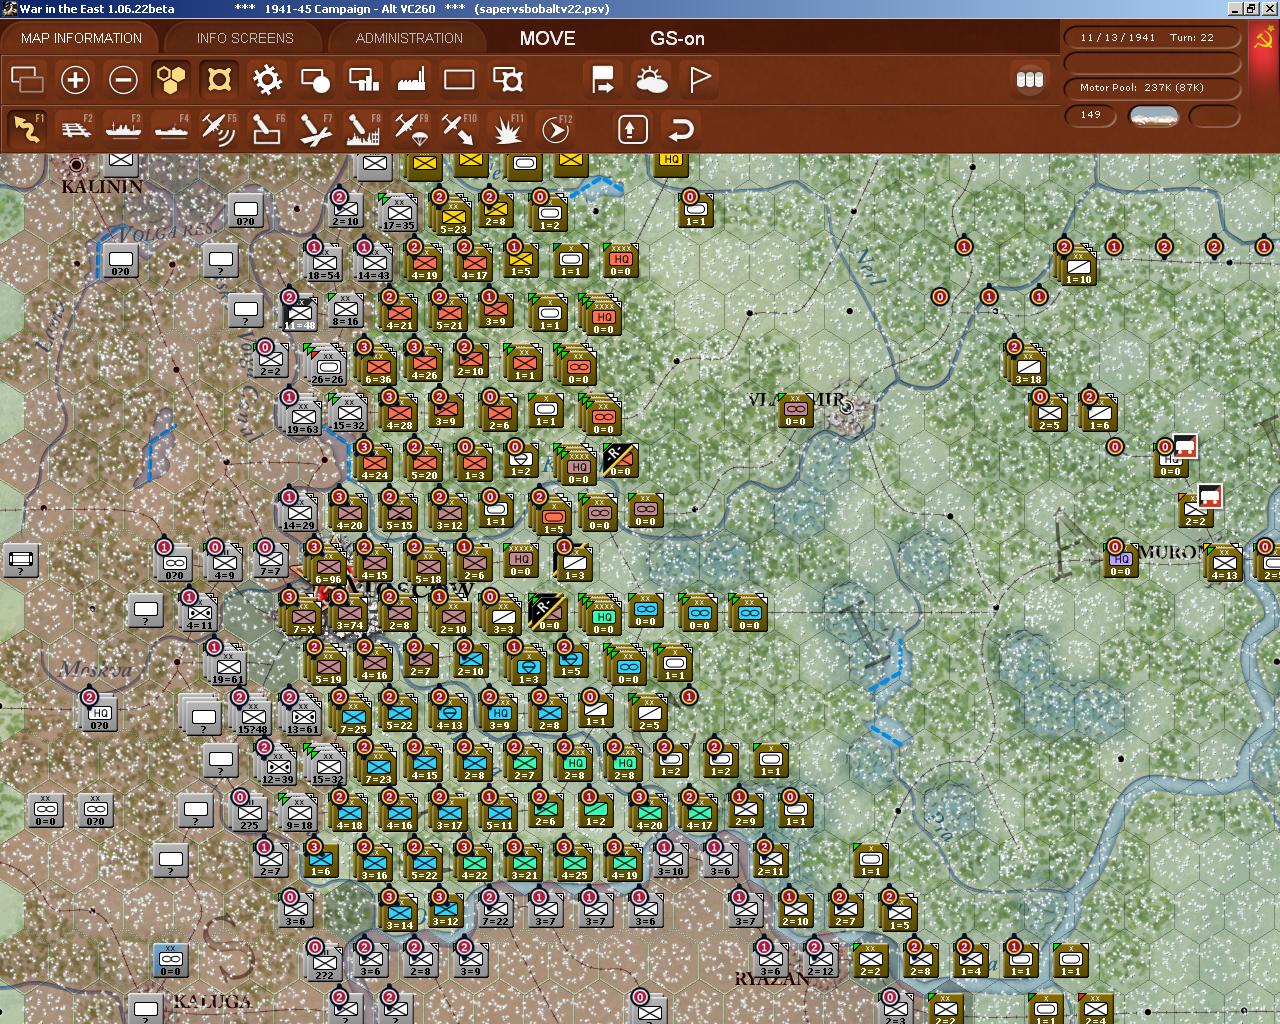
Task: Toggle the unit counters display icon
Action: (x=219, y=79)
